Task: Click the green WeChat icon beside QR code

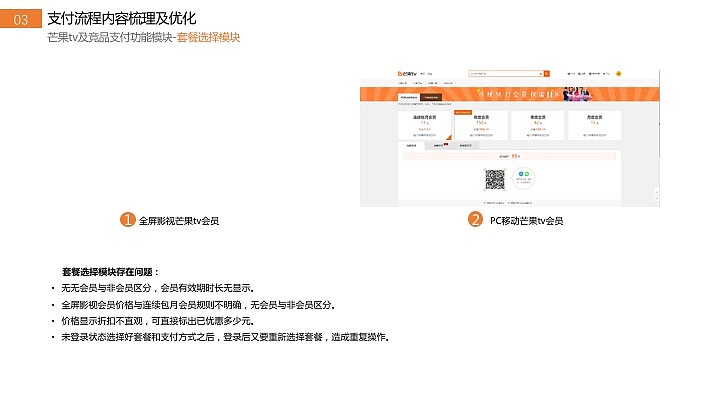Action: coord(526,174)
